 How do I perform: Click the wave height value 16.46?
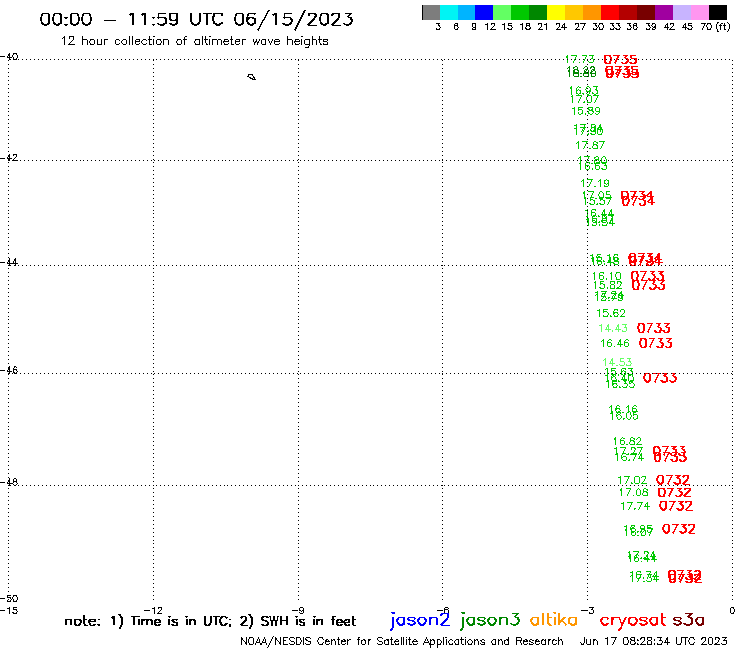click(615, 343)
